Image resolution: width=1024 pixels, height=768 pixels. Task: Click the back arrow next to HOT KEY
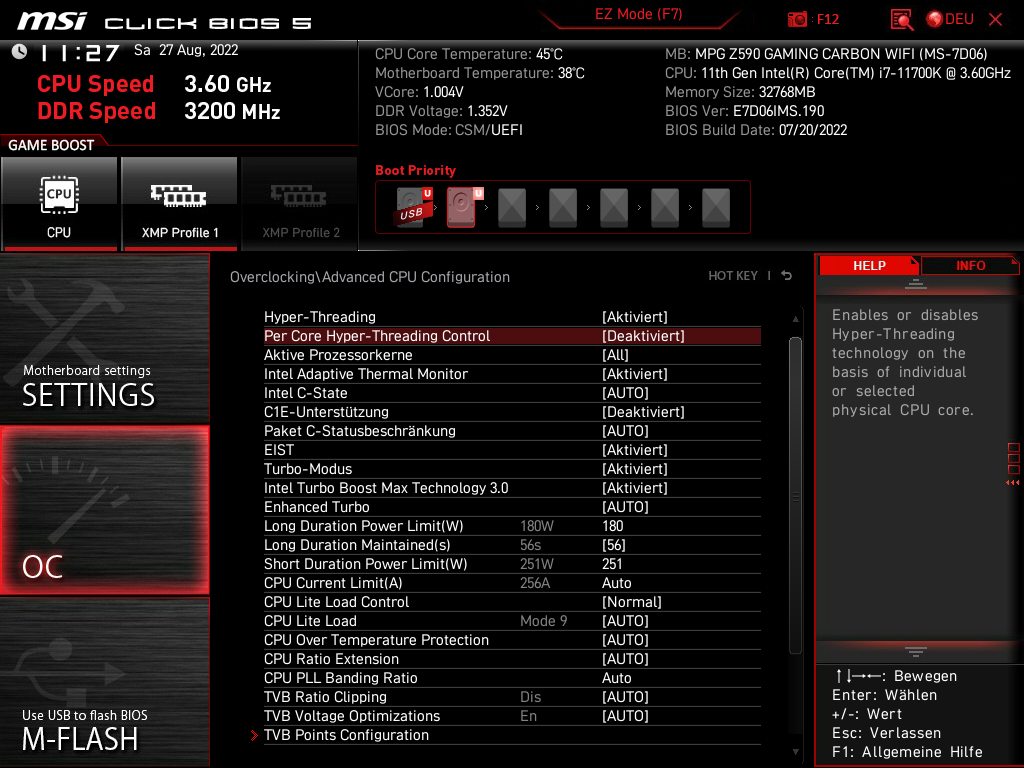click(787, 276)
